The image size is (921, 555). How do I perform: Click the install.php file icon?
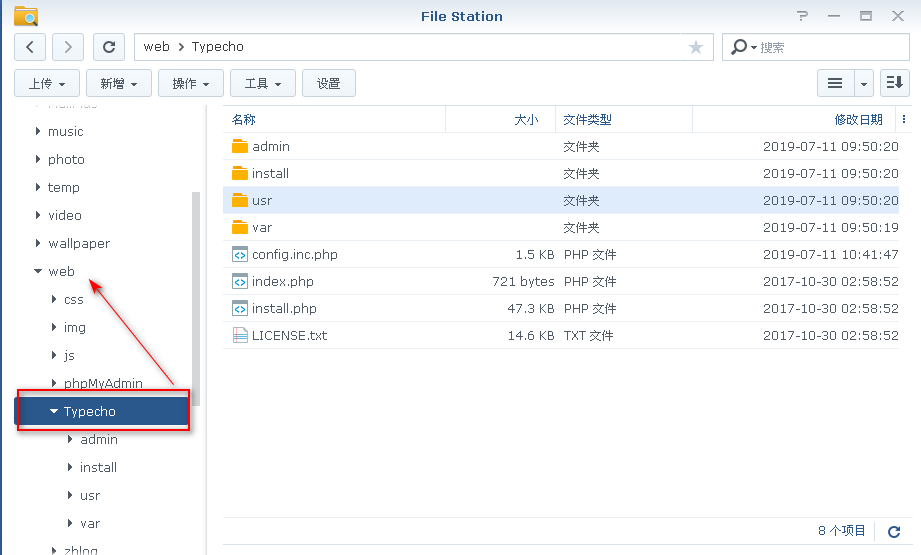(x=240, y=308)
